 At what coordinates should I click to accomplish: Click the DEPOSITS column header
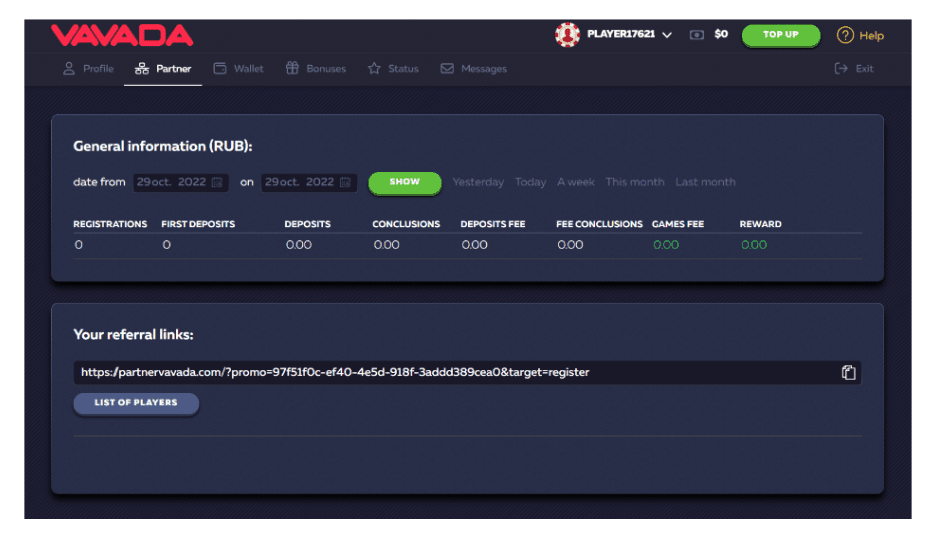(x=307, y=224)
